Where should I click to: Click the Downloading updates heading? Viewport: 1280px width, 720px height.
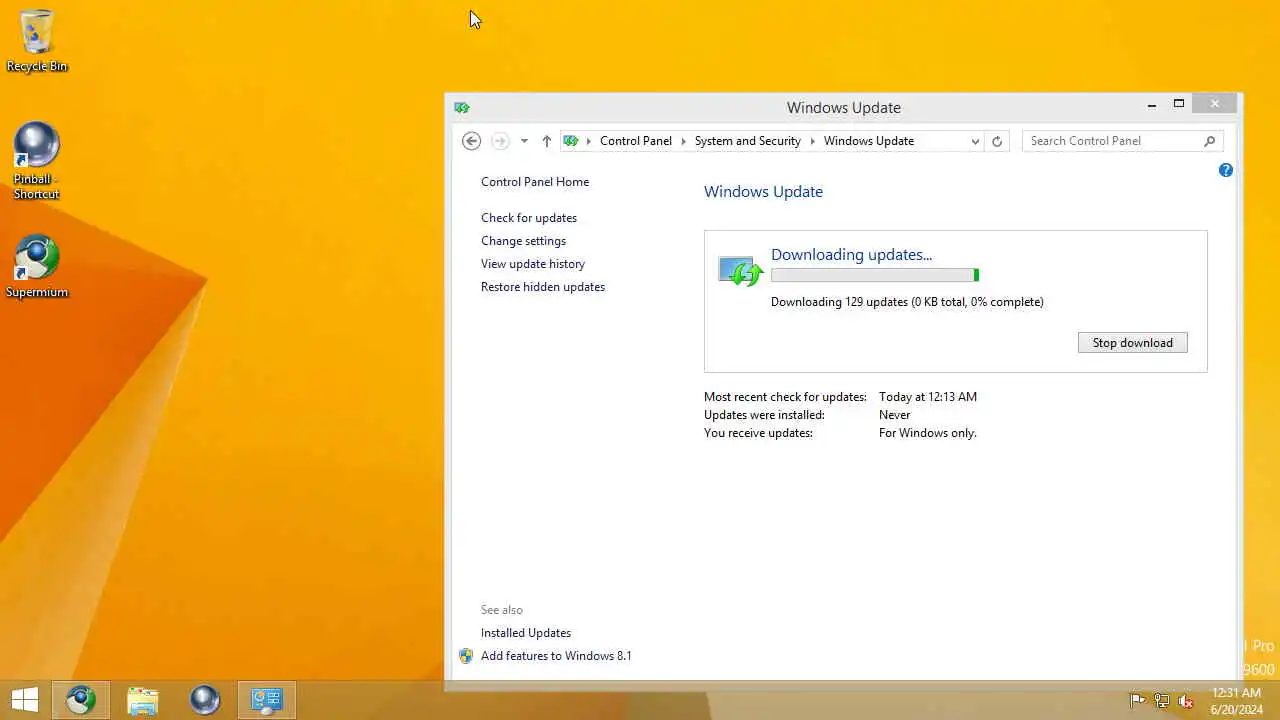[851, 255]
